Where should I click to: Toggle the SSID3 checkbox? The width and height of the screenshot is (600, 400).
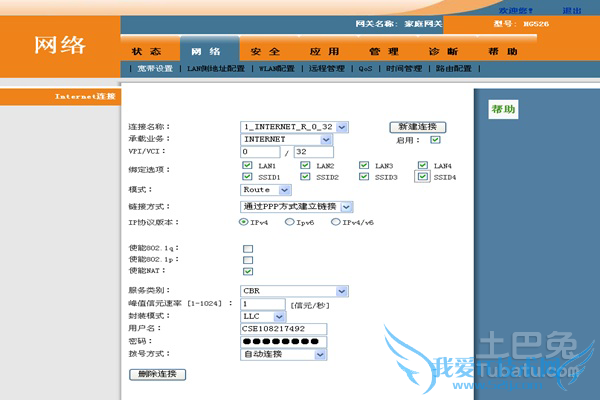point(364,176)
